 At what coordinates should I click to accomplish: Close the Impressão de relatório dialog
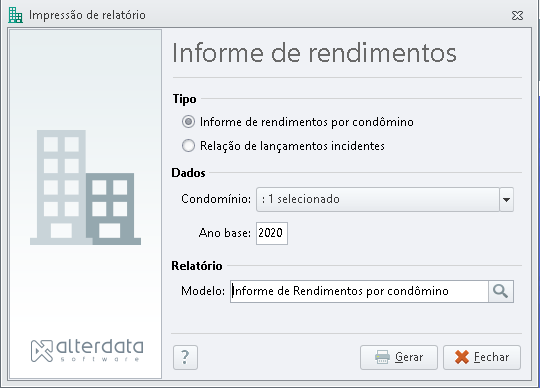pyautogui.click(x=517, y=16)
